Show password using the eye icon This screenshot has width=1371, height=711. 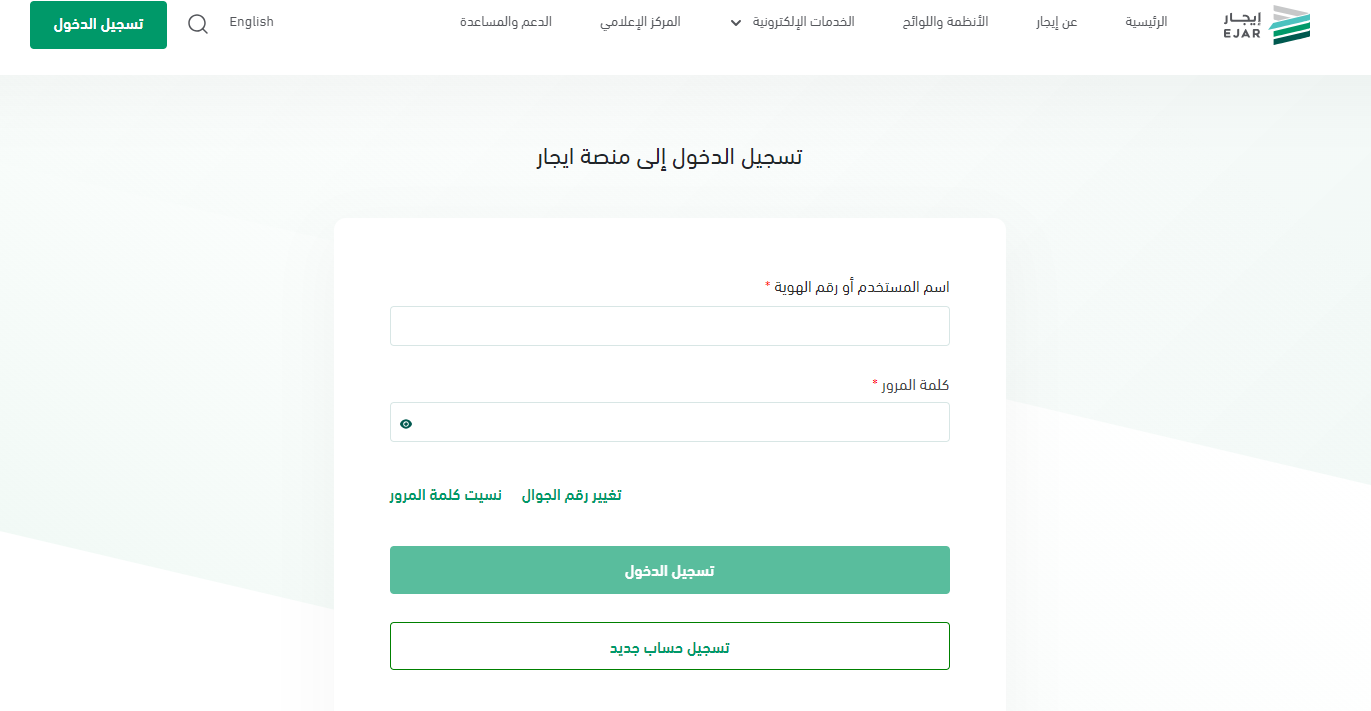pos(406,424)
